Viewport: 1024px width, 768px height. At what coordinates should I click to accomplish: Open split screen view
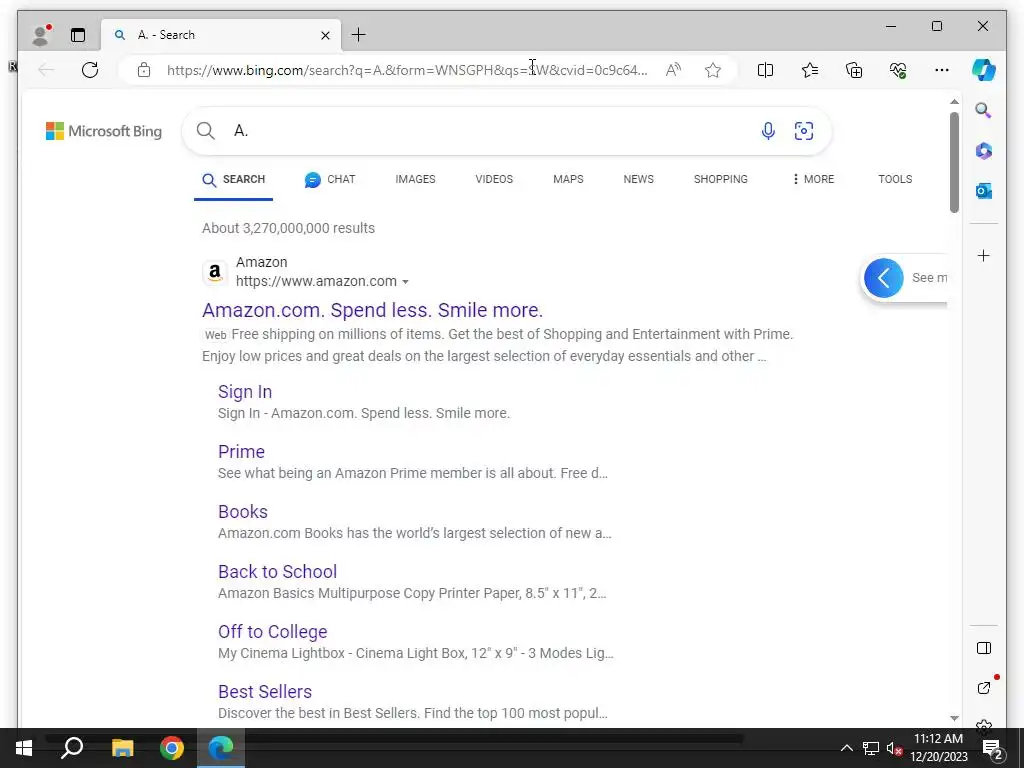tap(765, 70)
